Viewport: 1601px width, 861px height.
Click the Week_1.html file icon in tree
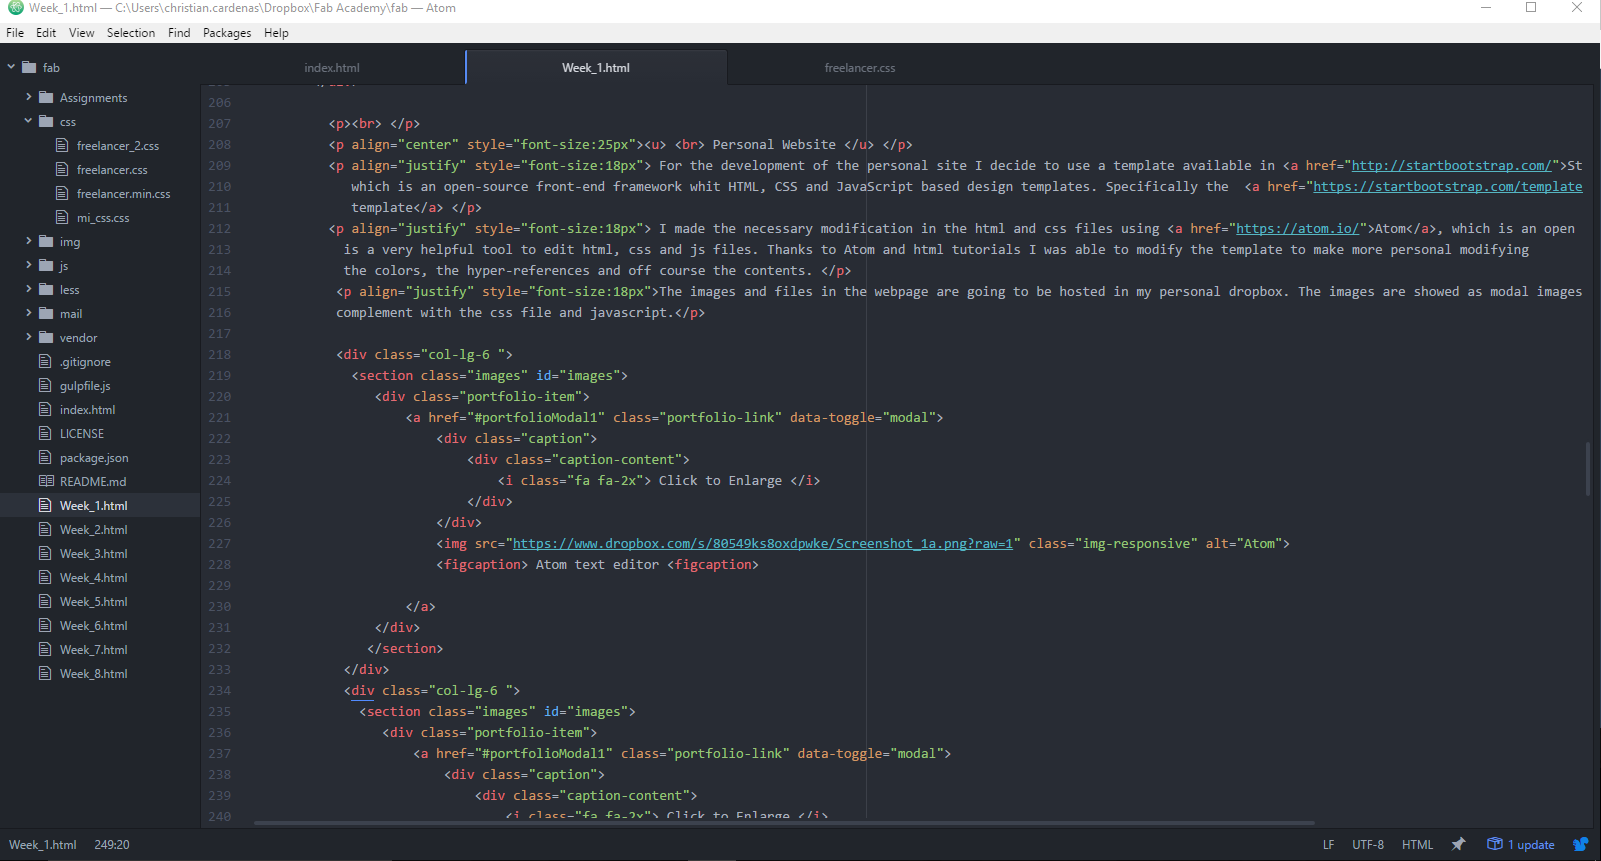point(45,506)
